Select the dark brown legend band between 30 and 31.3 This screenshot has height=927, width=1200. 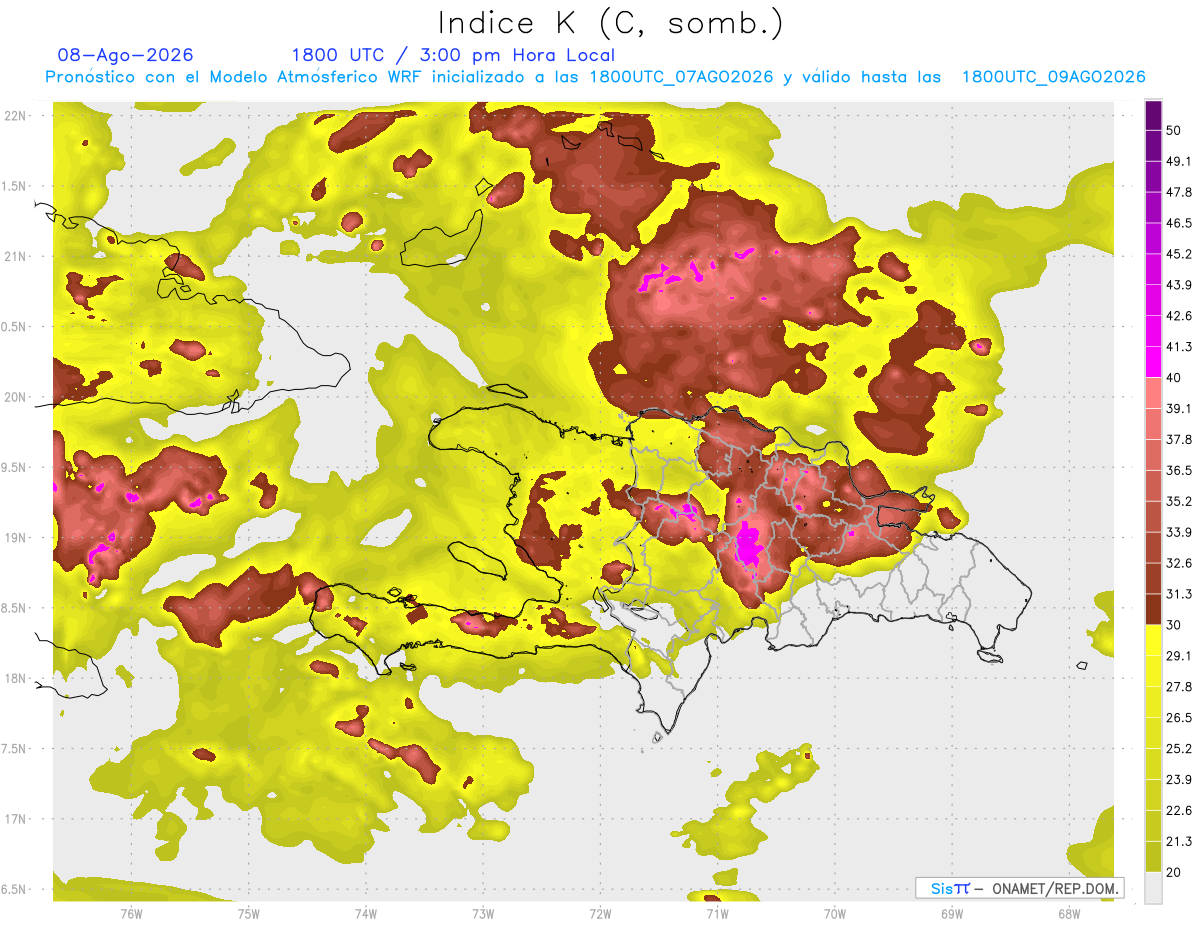point(1153,609)
